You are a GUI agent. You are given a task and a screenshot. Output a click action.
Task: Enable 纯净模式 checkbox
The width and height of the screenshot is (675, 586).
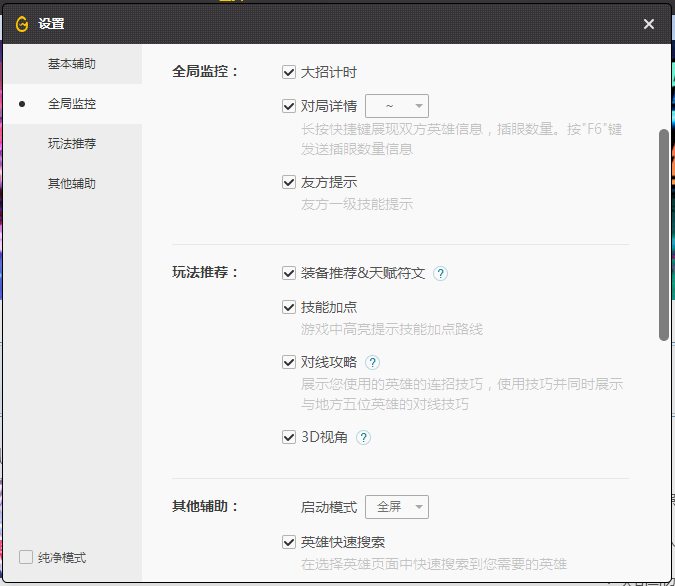pyautogui.click(x=26, y=557)
